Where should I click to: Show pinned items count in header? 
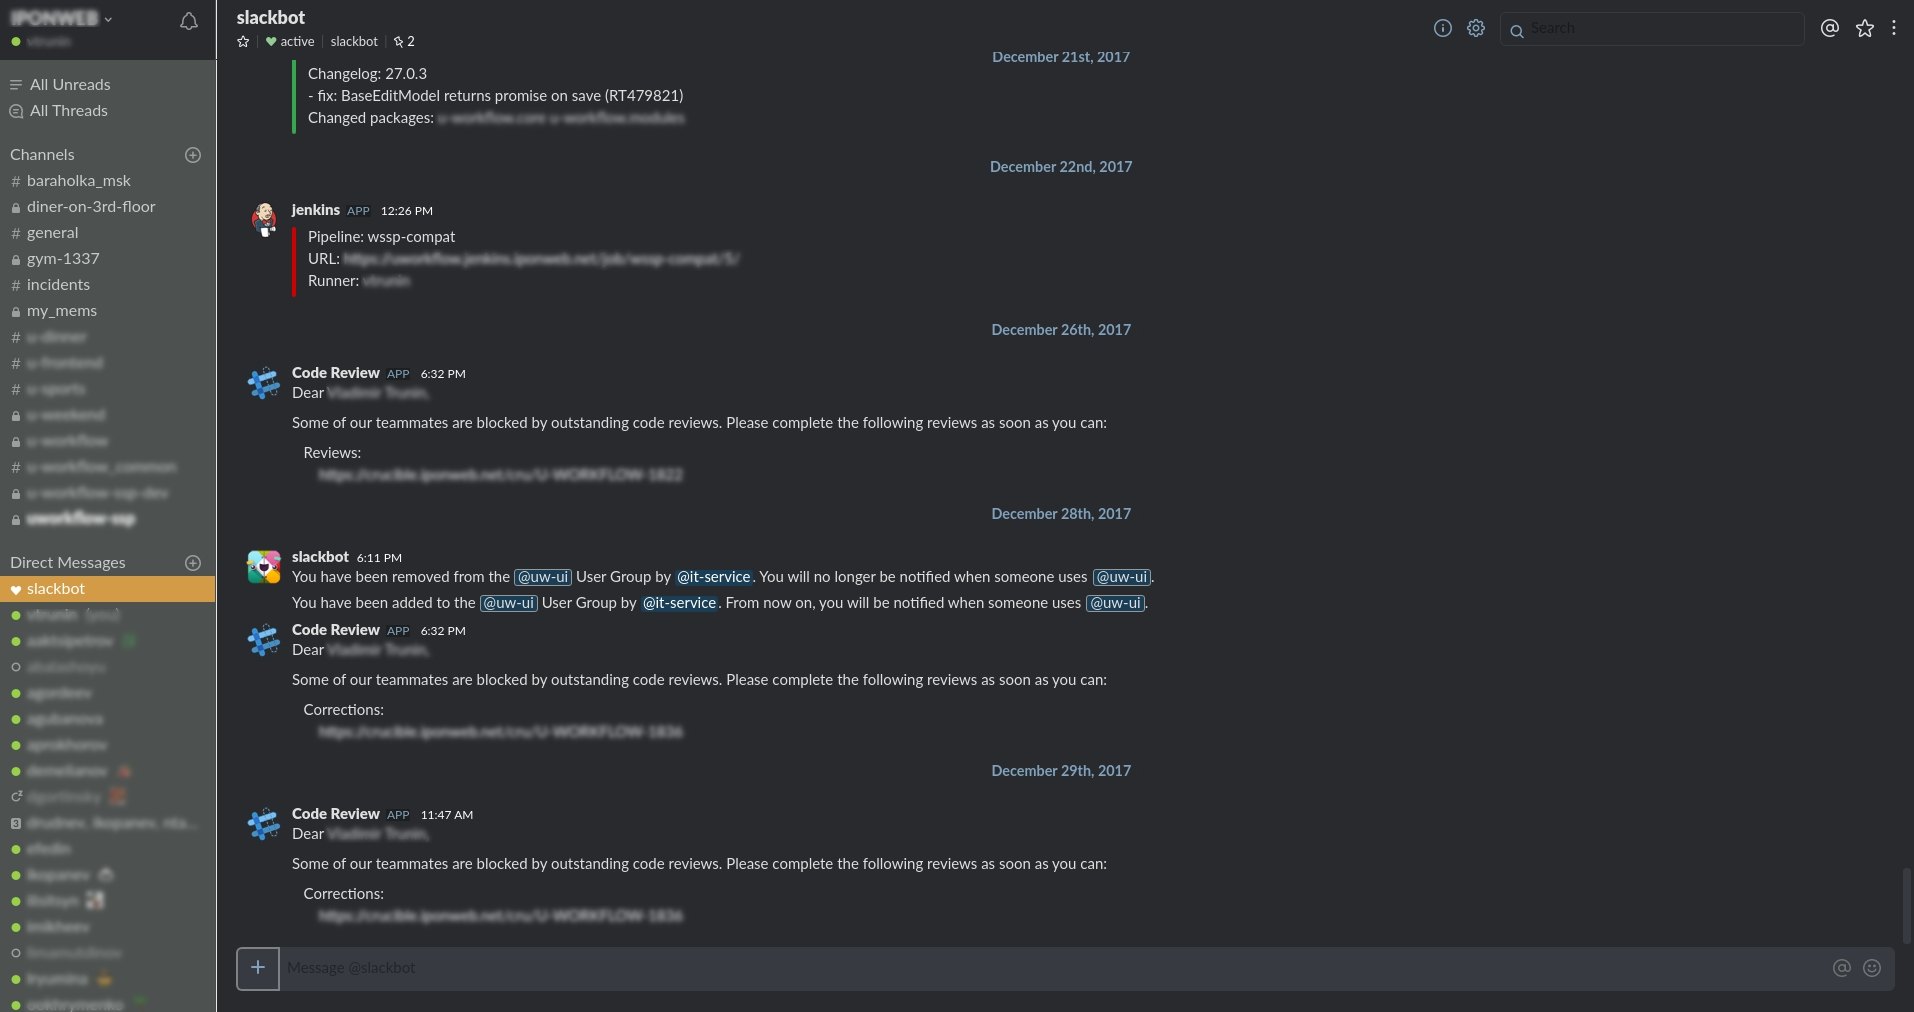click(x=404, y=42)
